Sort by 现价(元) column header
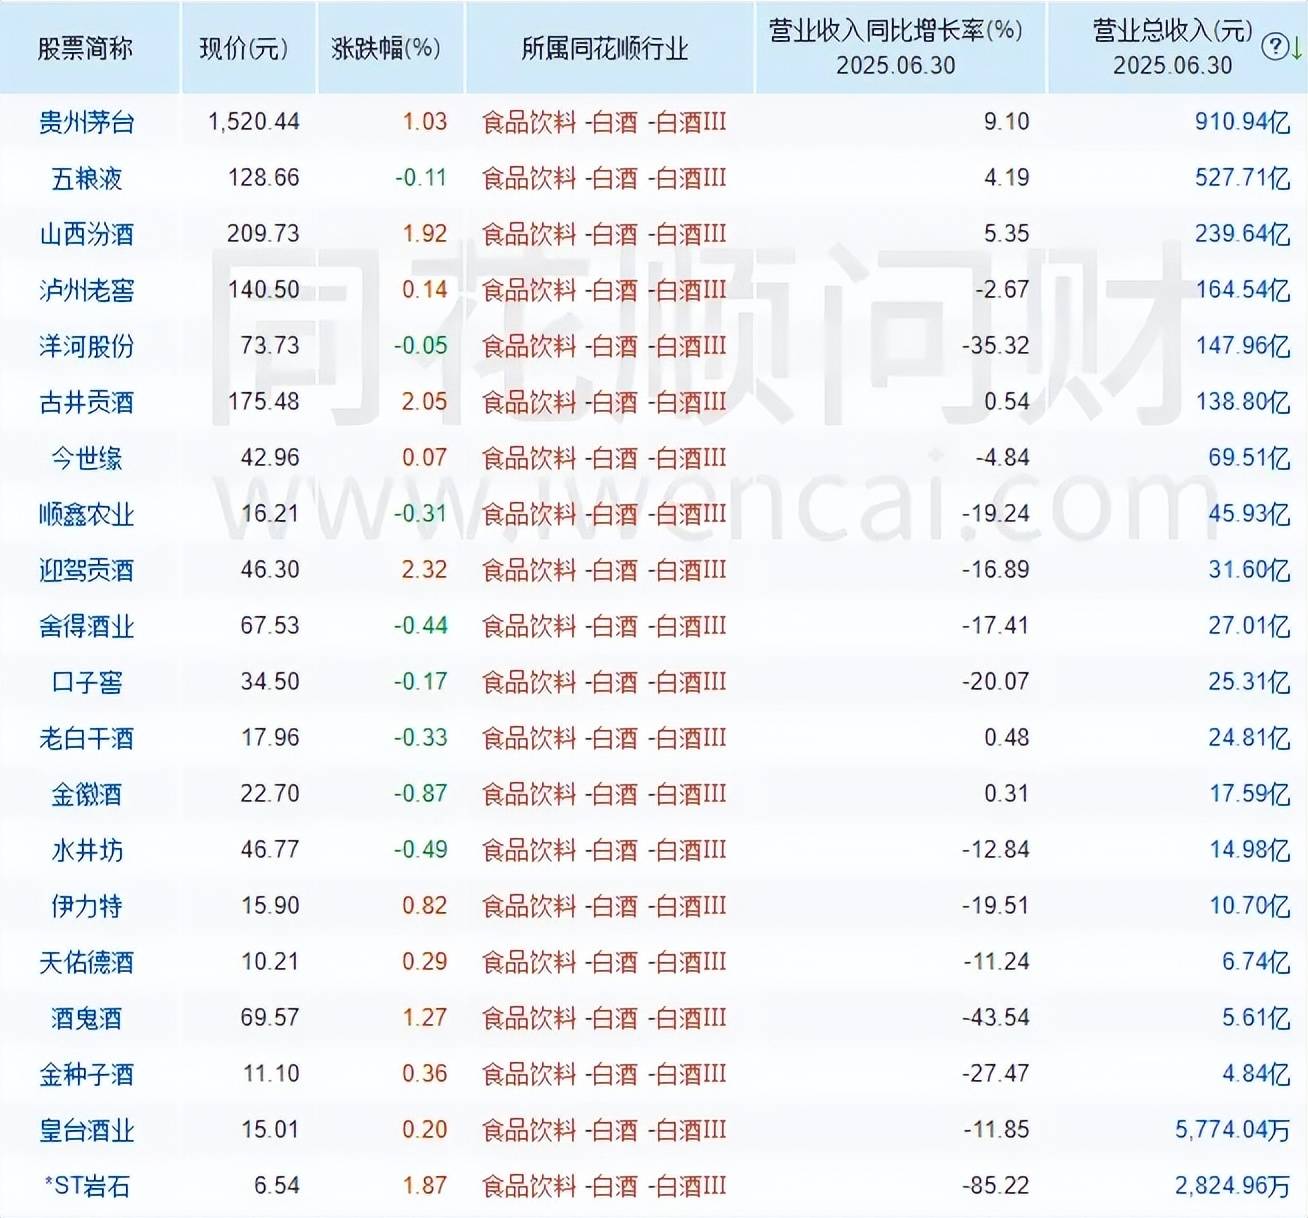This screenshot has height=1218, width=1308. click(x=244, y=48)
